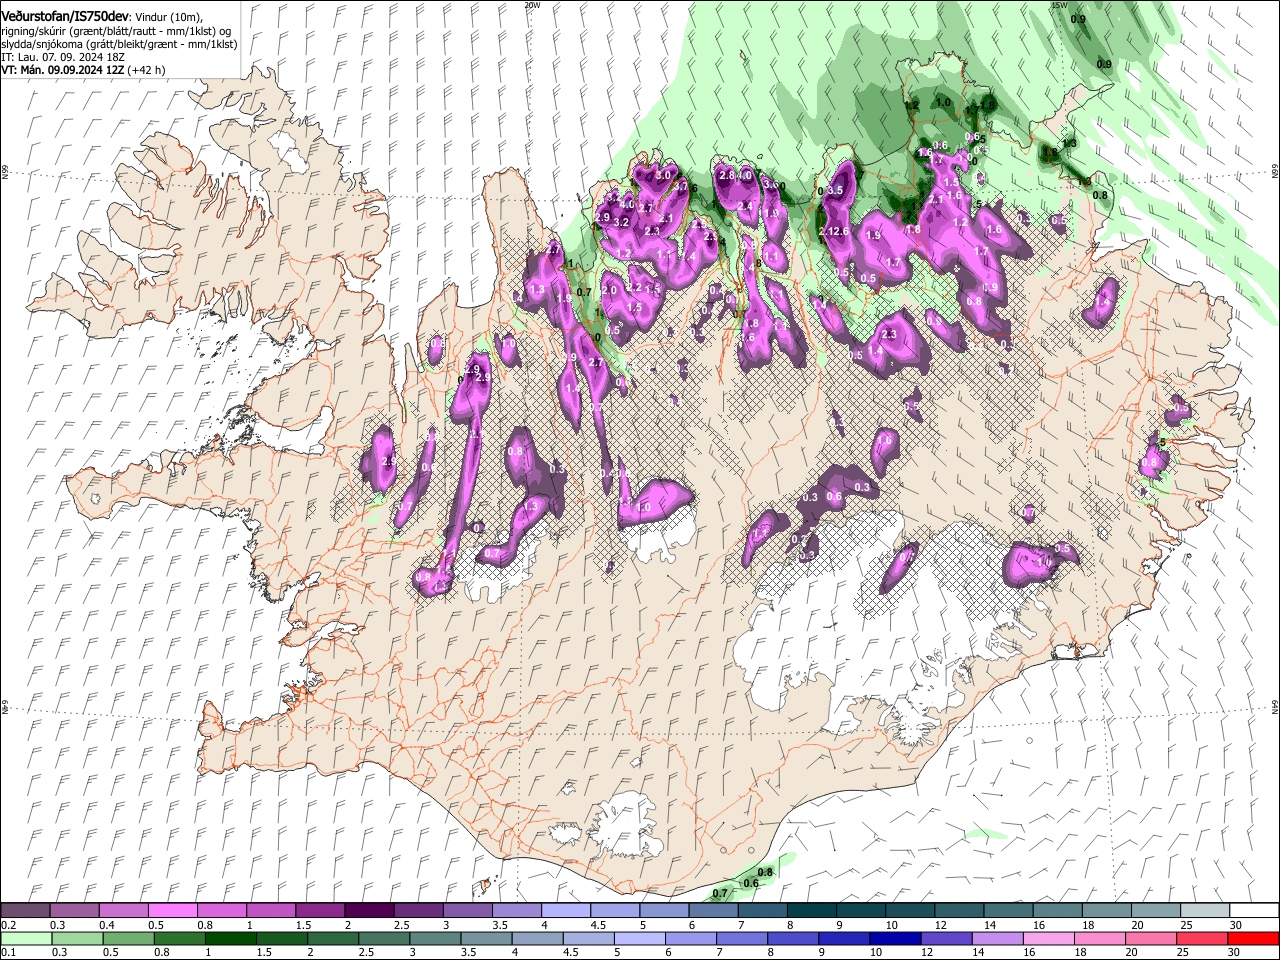Click the '(+42 h)' forecast offset text
1280x960 pixels.
coord(146,70)
